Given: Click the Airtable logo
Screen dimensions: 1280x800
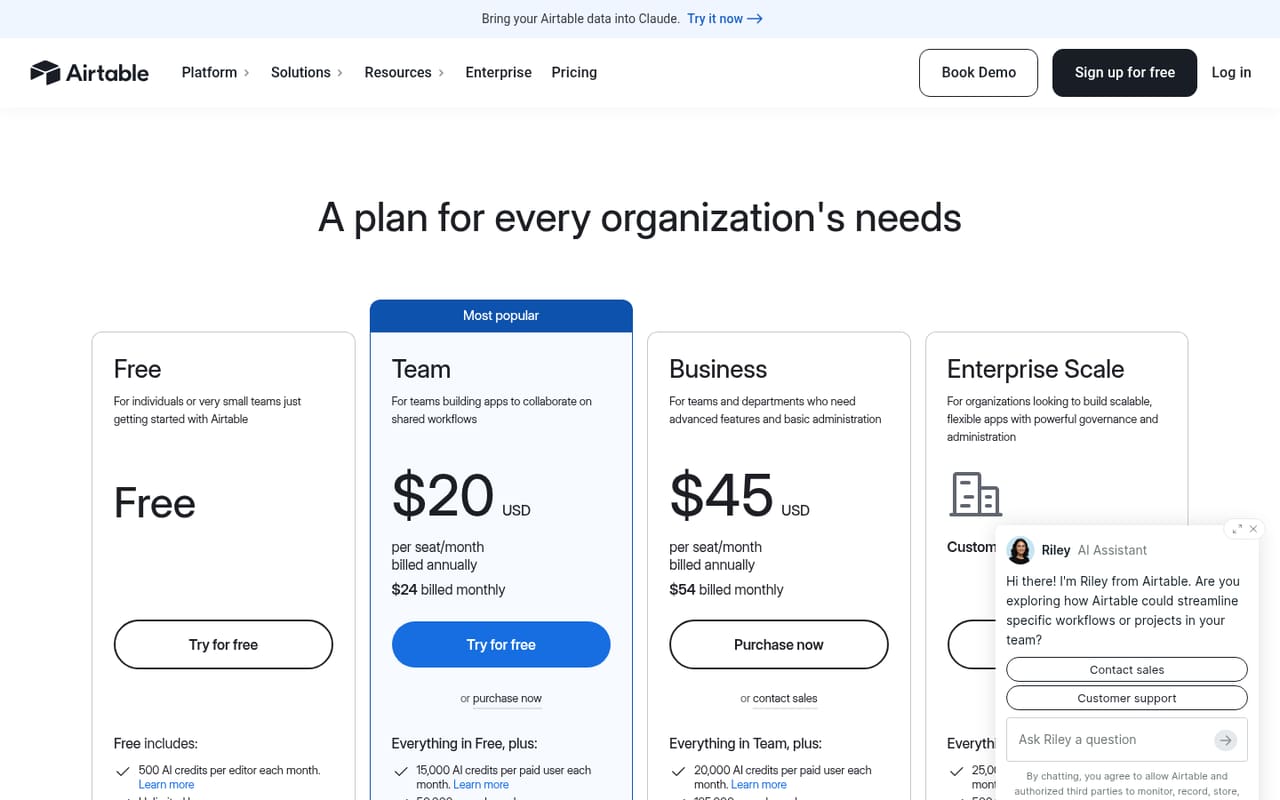Looking at the screenshot, I should pos(89,72).
